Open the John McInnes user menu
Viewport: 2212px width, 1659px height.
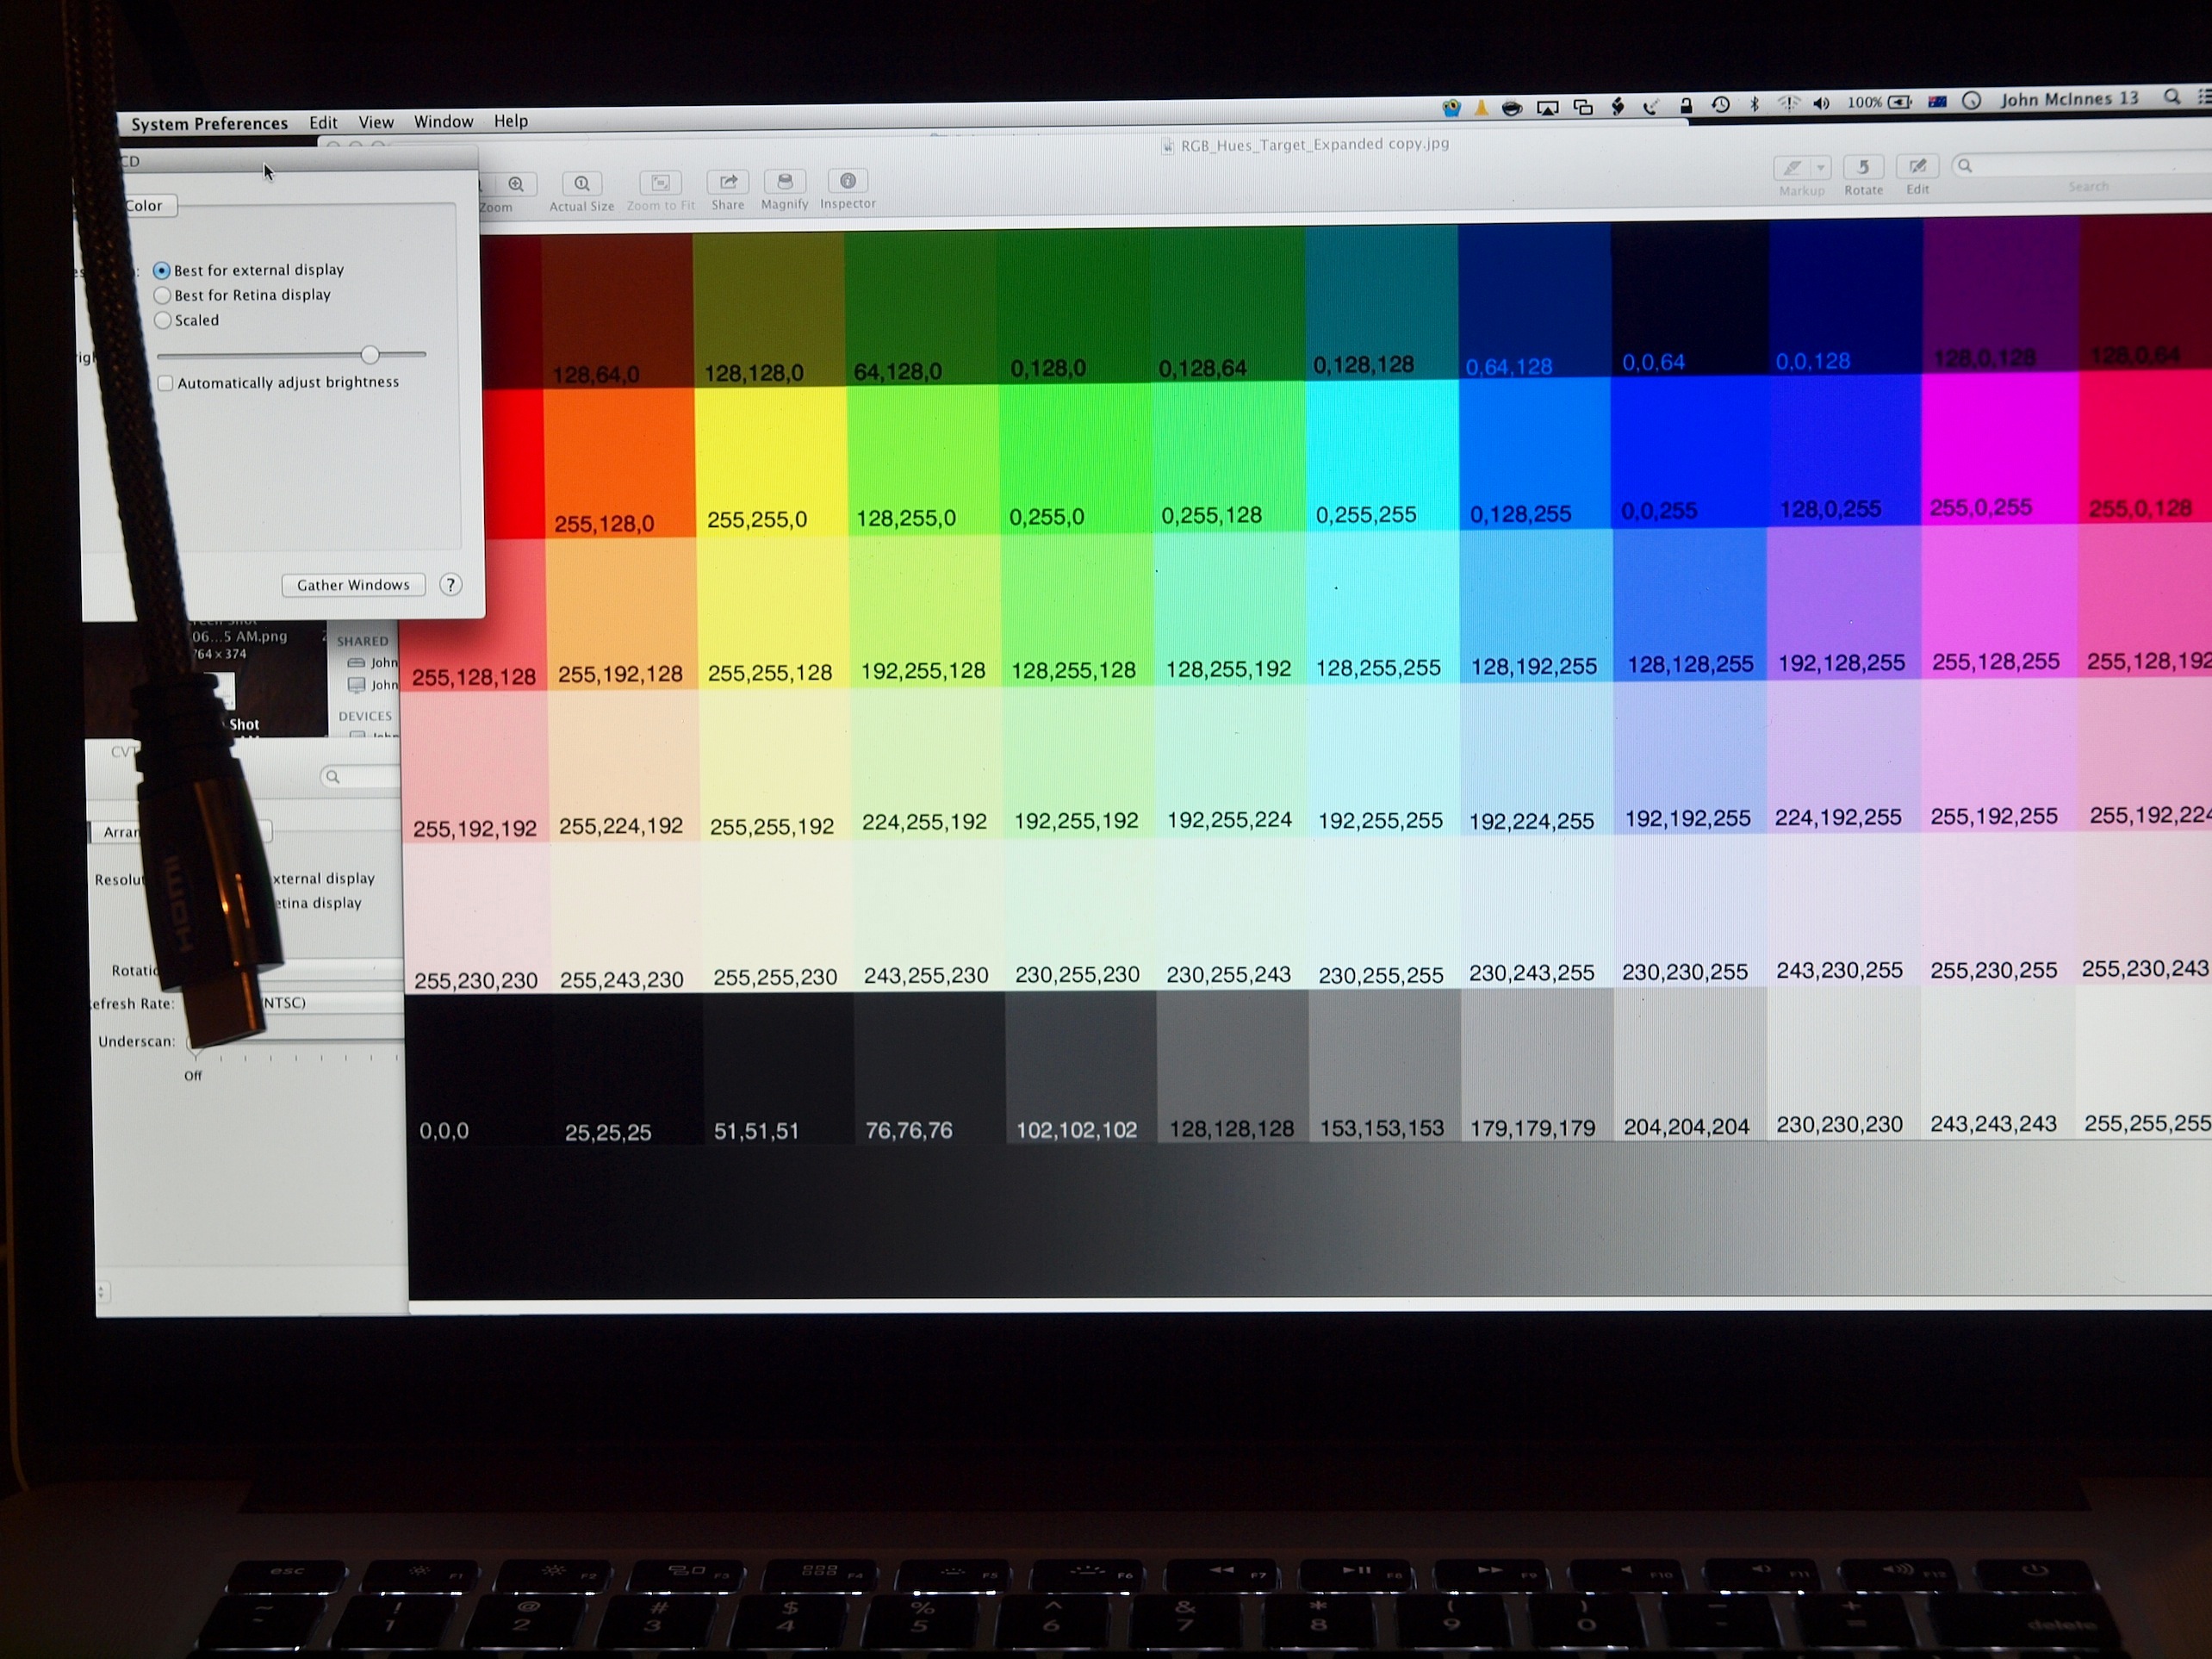pos(2068,99)
